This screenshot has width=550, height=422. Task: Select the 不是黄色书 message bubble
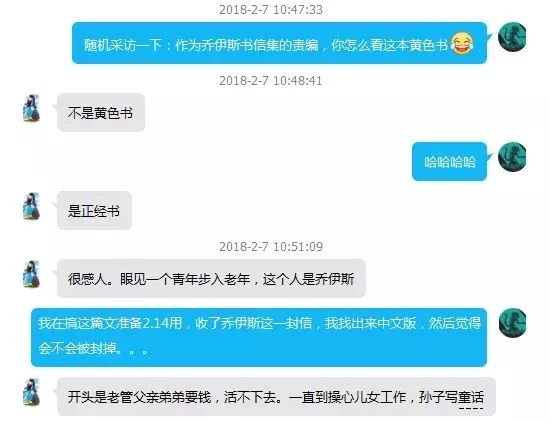(101, 113)
